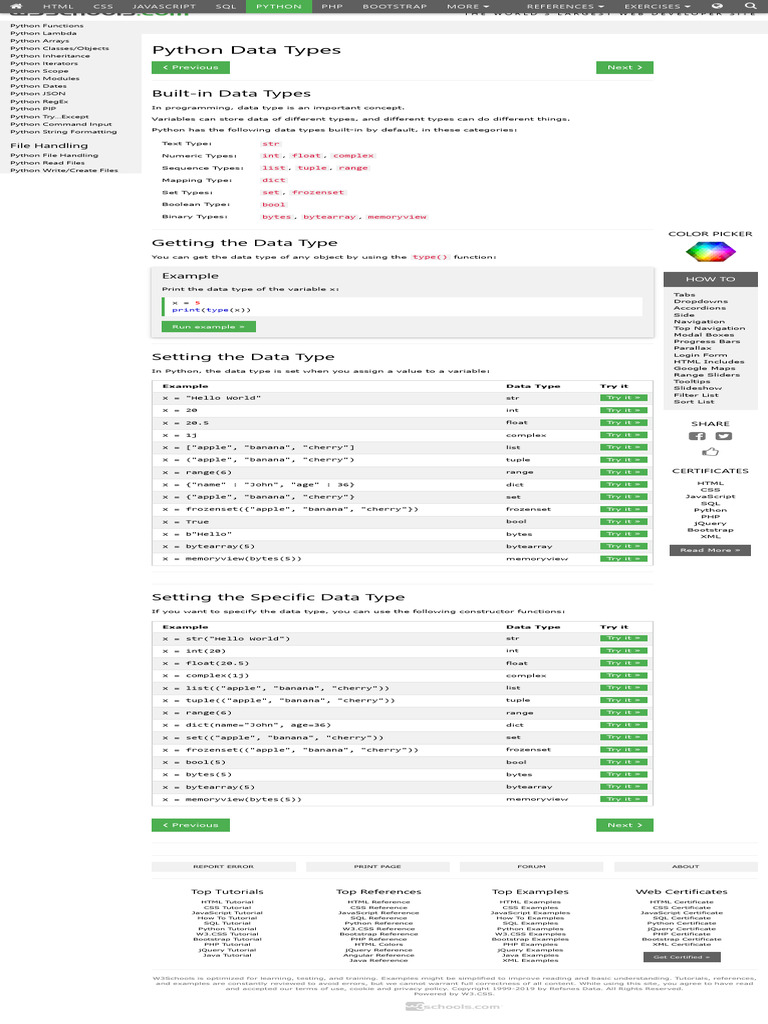Viewport: 768px width, 1024px height.
Task: Open Tabs in How To list
Action: click(684, 295)
